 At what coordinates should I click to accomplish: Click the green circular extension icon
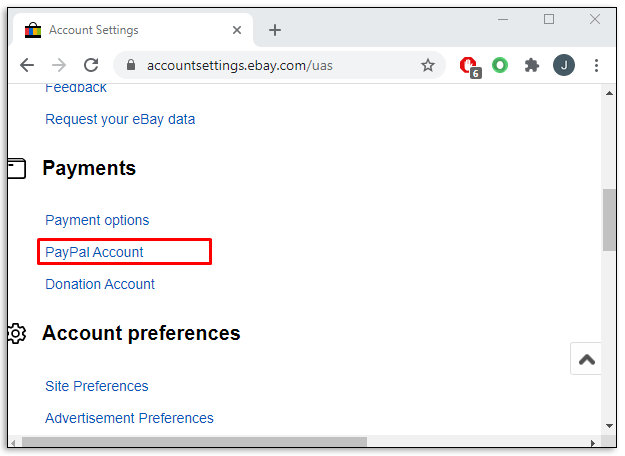coord(500,65)
